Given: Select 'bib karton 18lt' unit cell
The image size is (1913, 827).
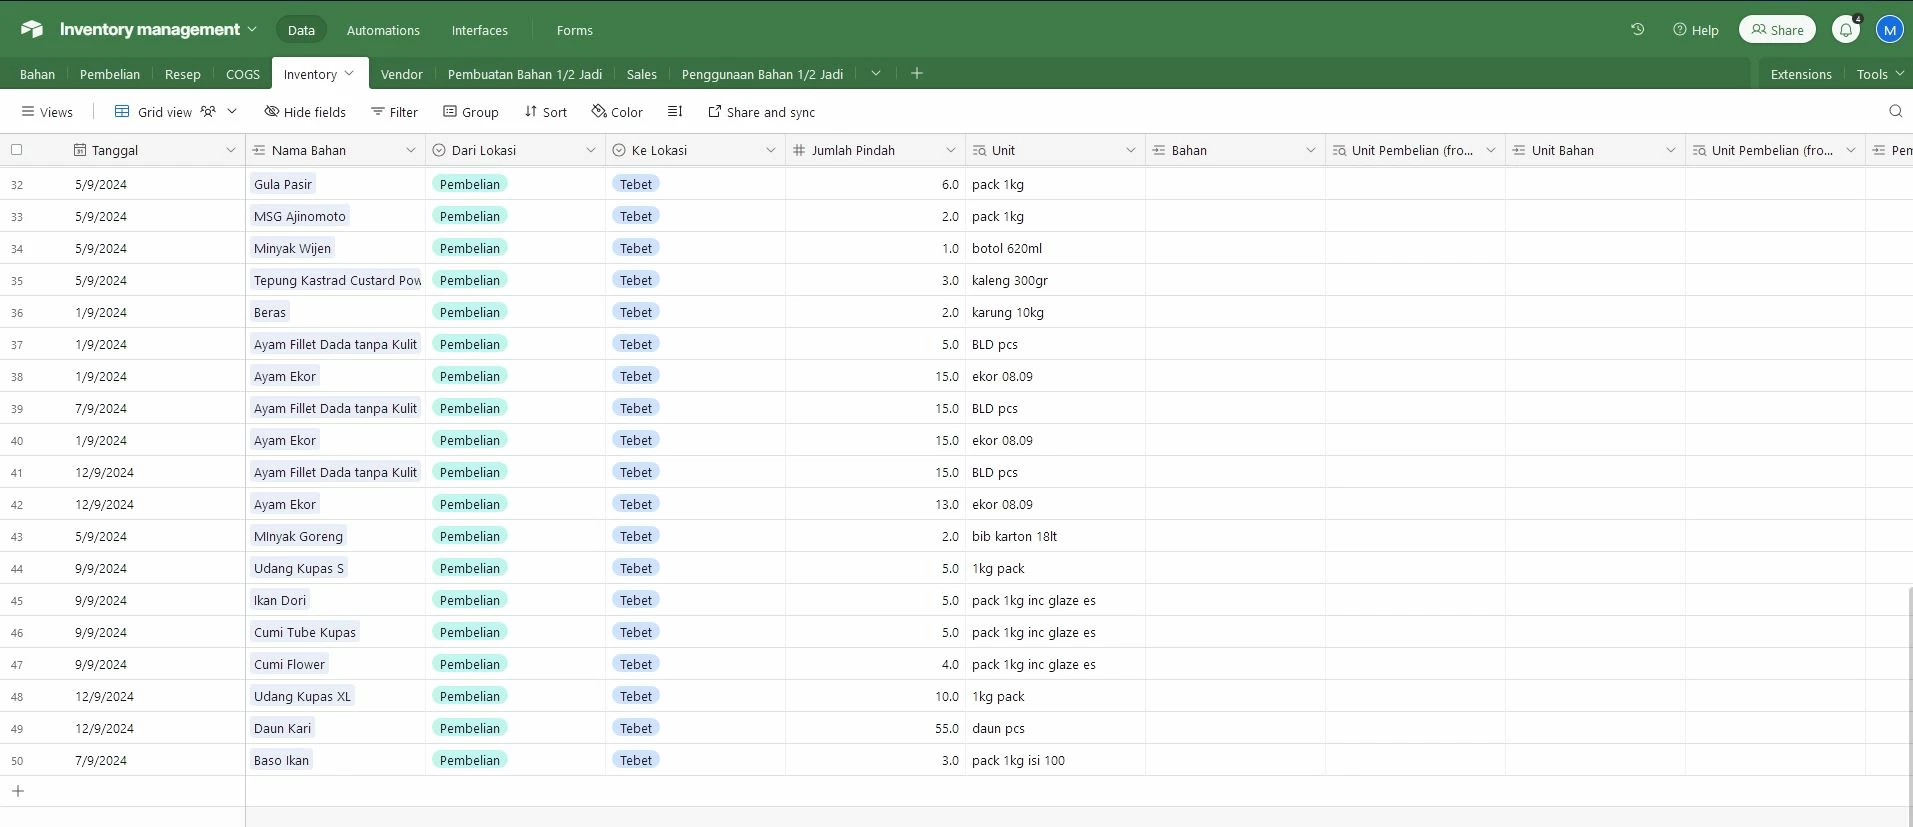Looking at the screenshot, I should [1055, 536].
